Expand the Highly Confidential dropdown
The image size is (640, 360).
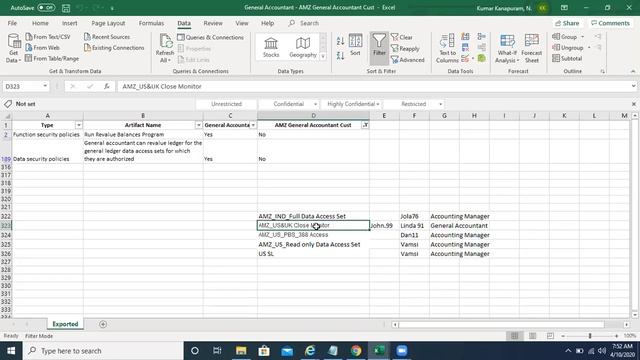click(x=378, y=104)
